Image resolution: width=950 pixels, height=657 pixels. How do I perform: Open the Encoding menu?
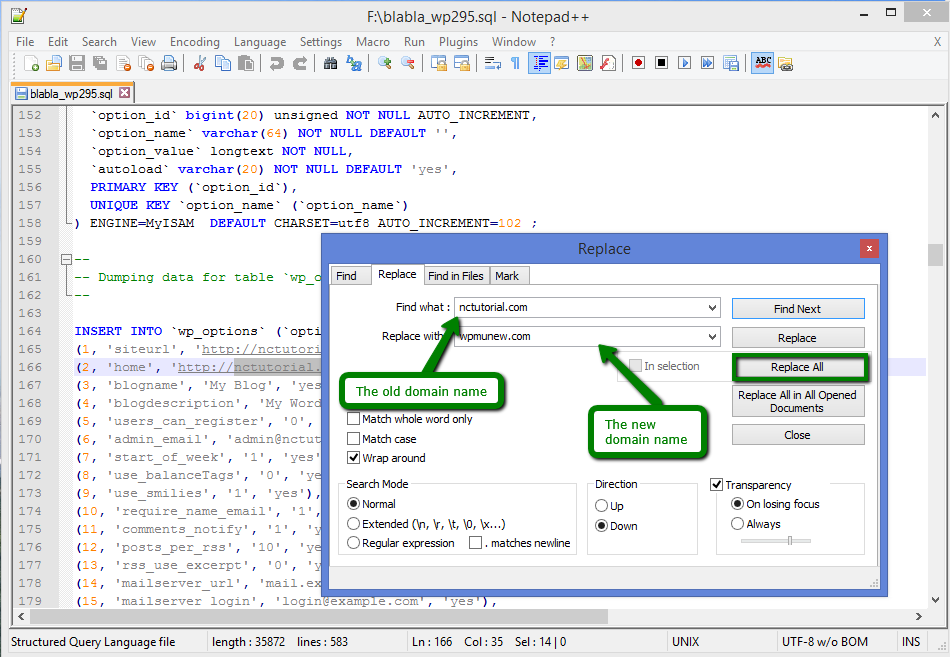tap(194, 42)
